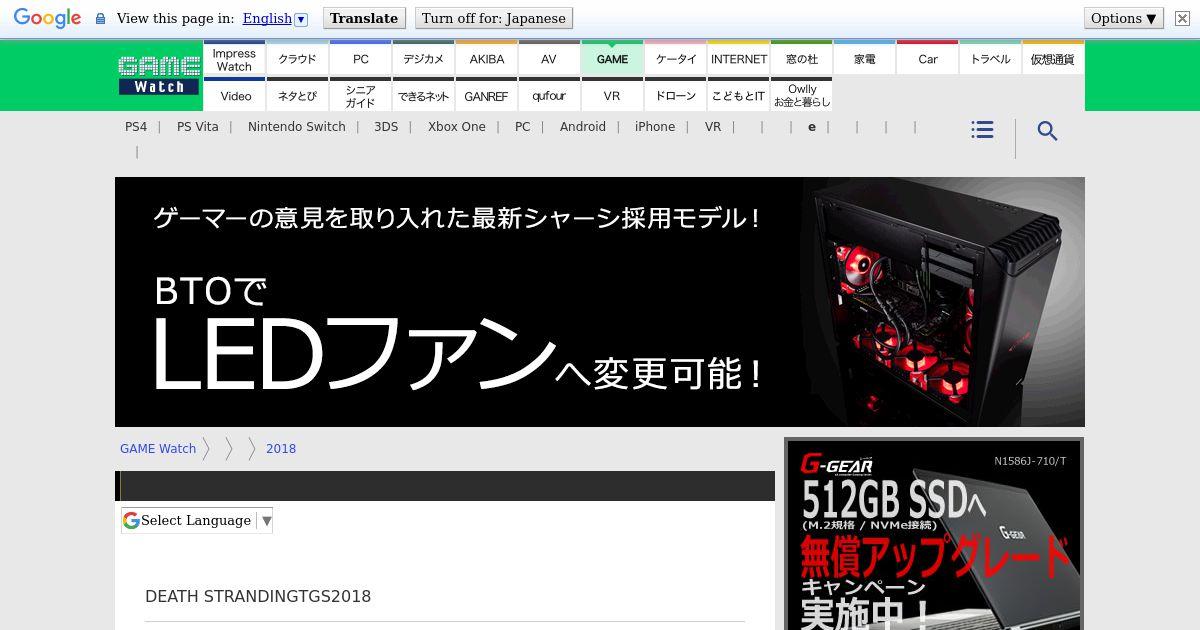Open the hamburger menu list icon
Viewport: 1200px width, 630px height.
982,130
